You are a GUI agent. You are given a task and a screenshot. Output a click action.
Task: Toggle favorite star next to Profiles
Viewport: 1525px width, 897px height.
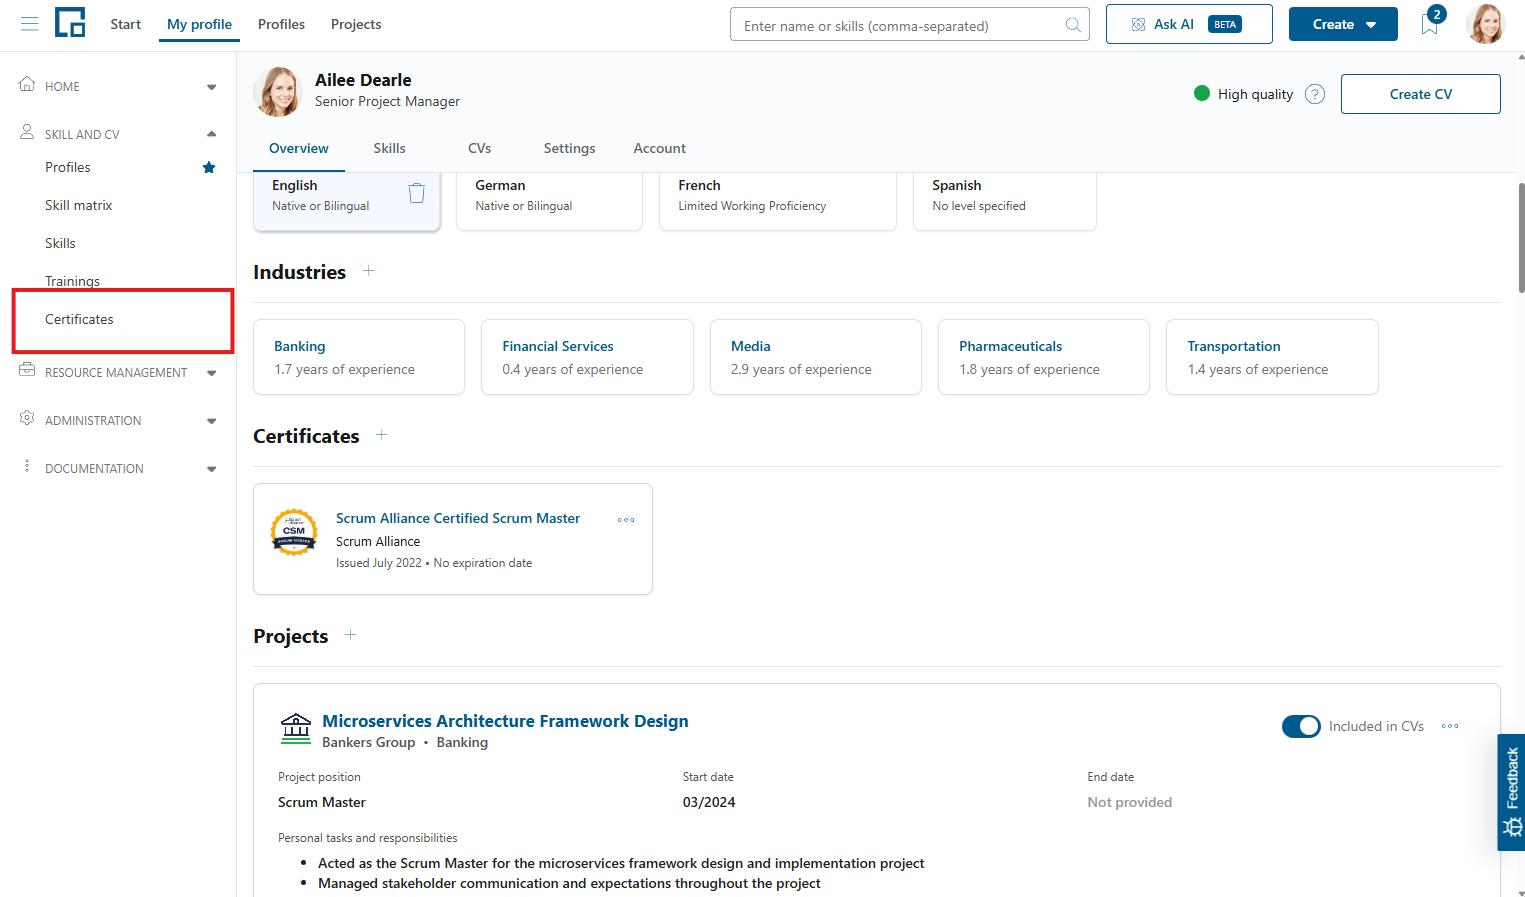(209, 167)
